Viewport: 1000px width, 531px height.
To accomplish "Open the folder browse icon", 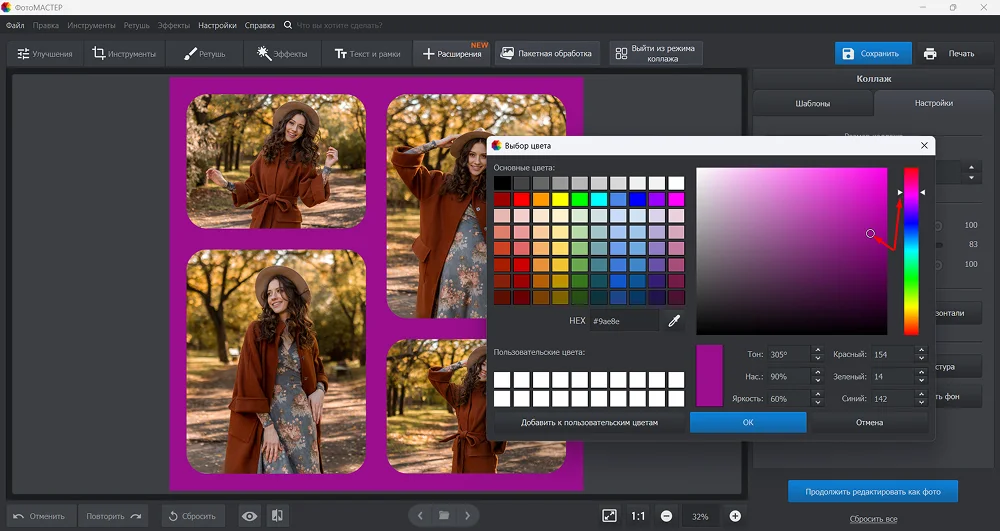I will pos(444,516).
